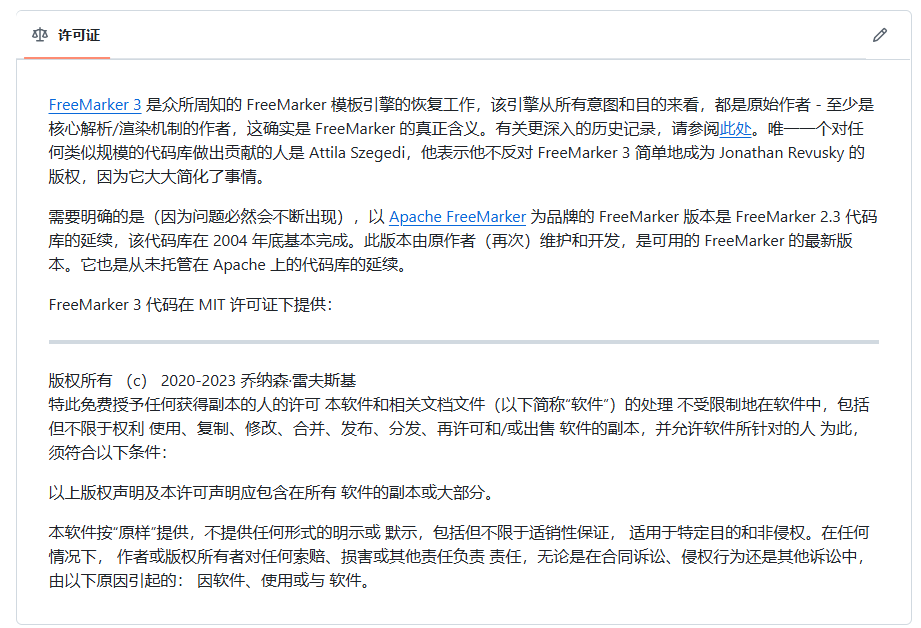Follow the 此处 history link

coord(735,129)
